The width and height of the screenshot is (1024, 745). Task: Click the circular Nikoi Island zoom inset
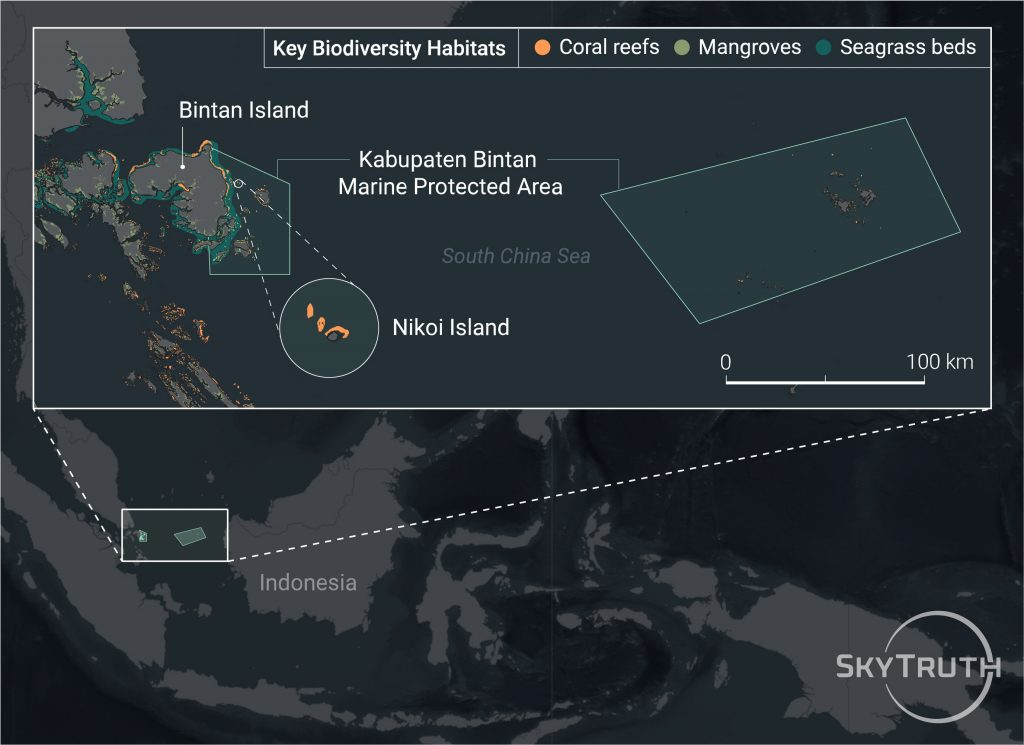pyautogui.click(x=329, y=328)
